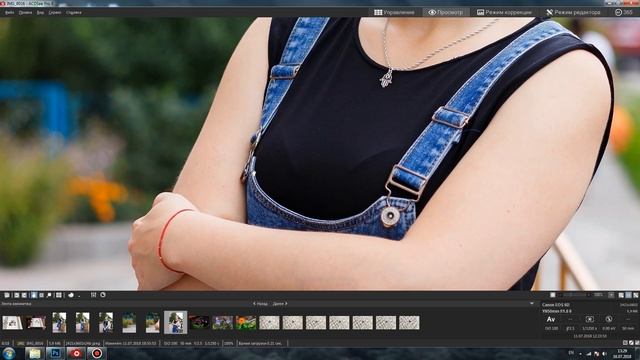Open the Правка menu

point(25,13)
